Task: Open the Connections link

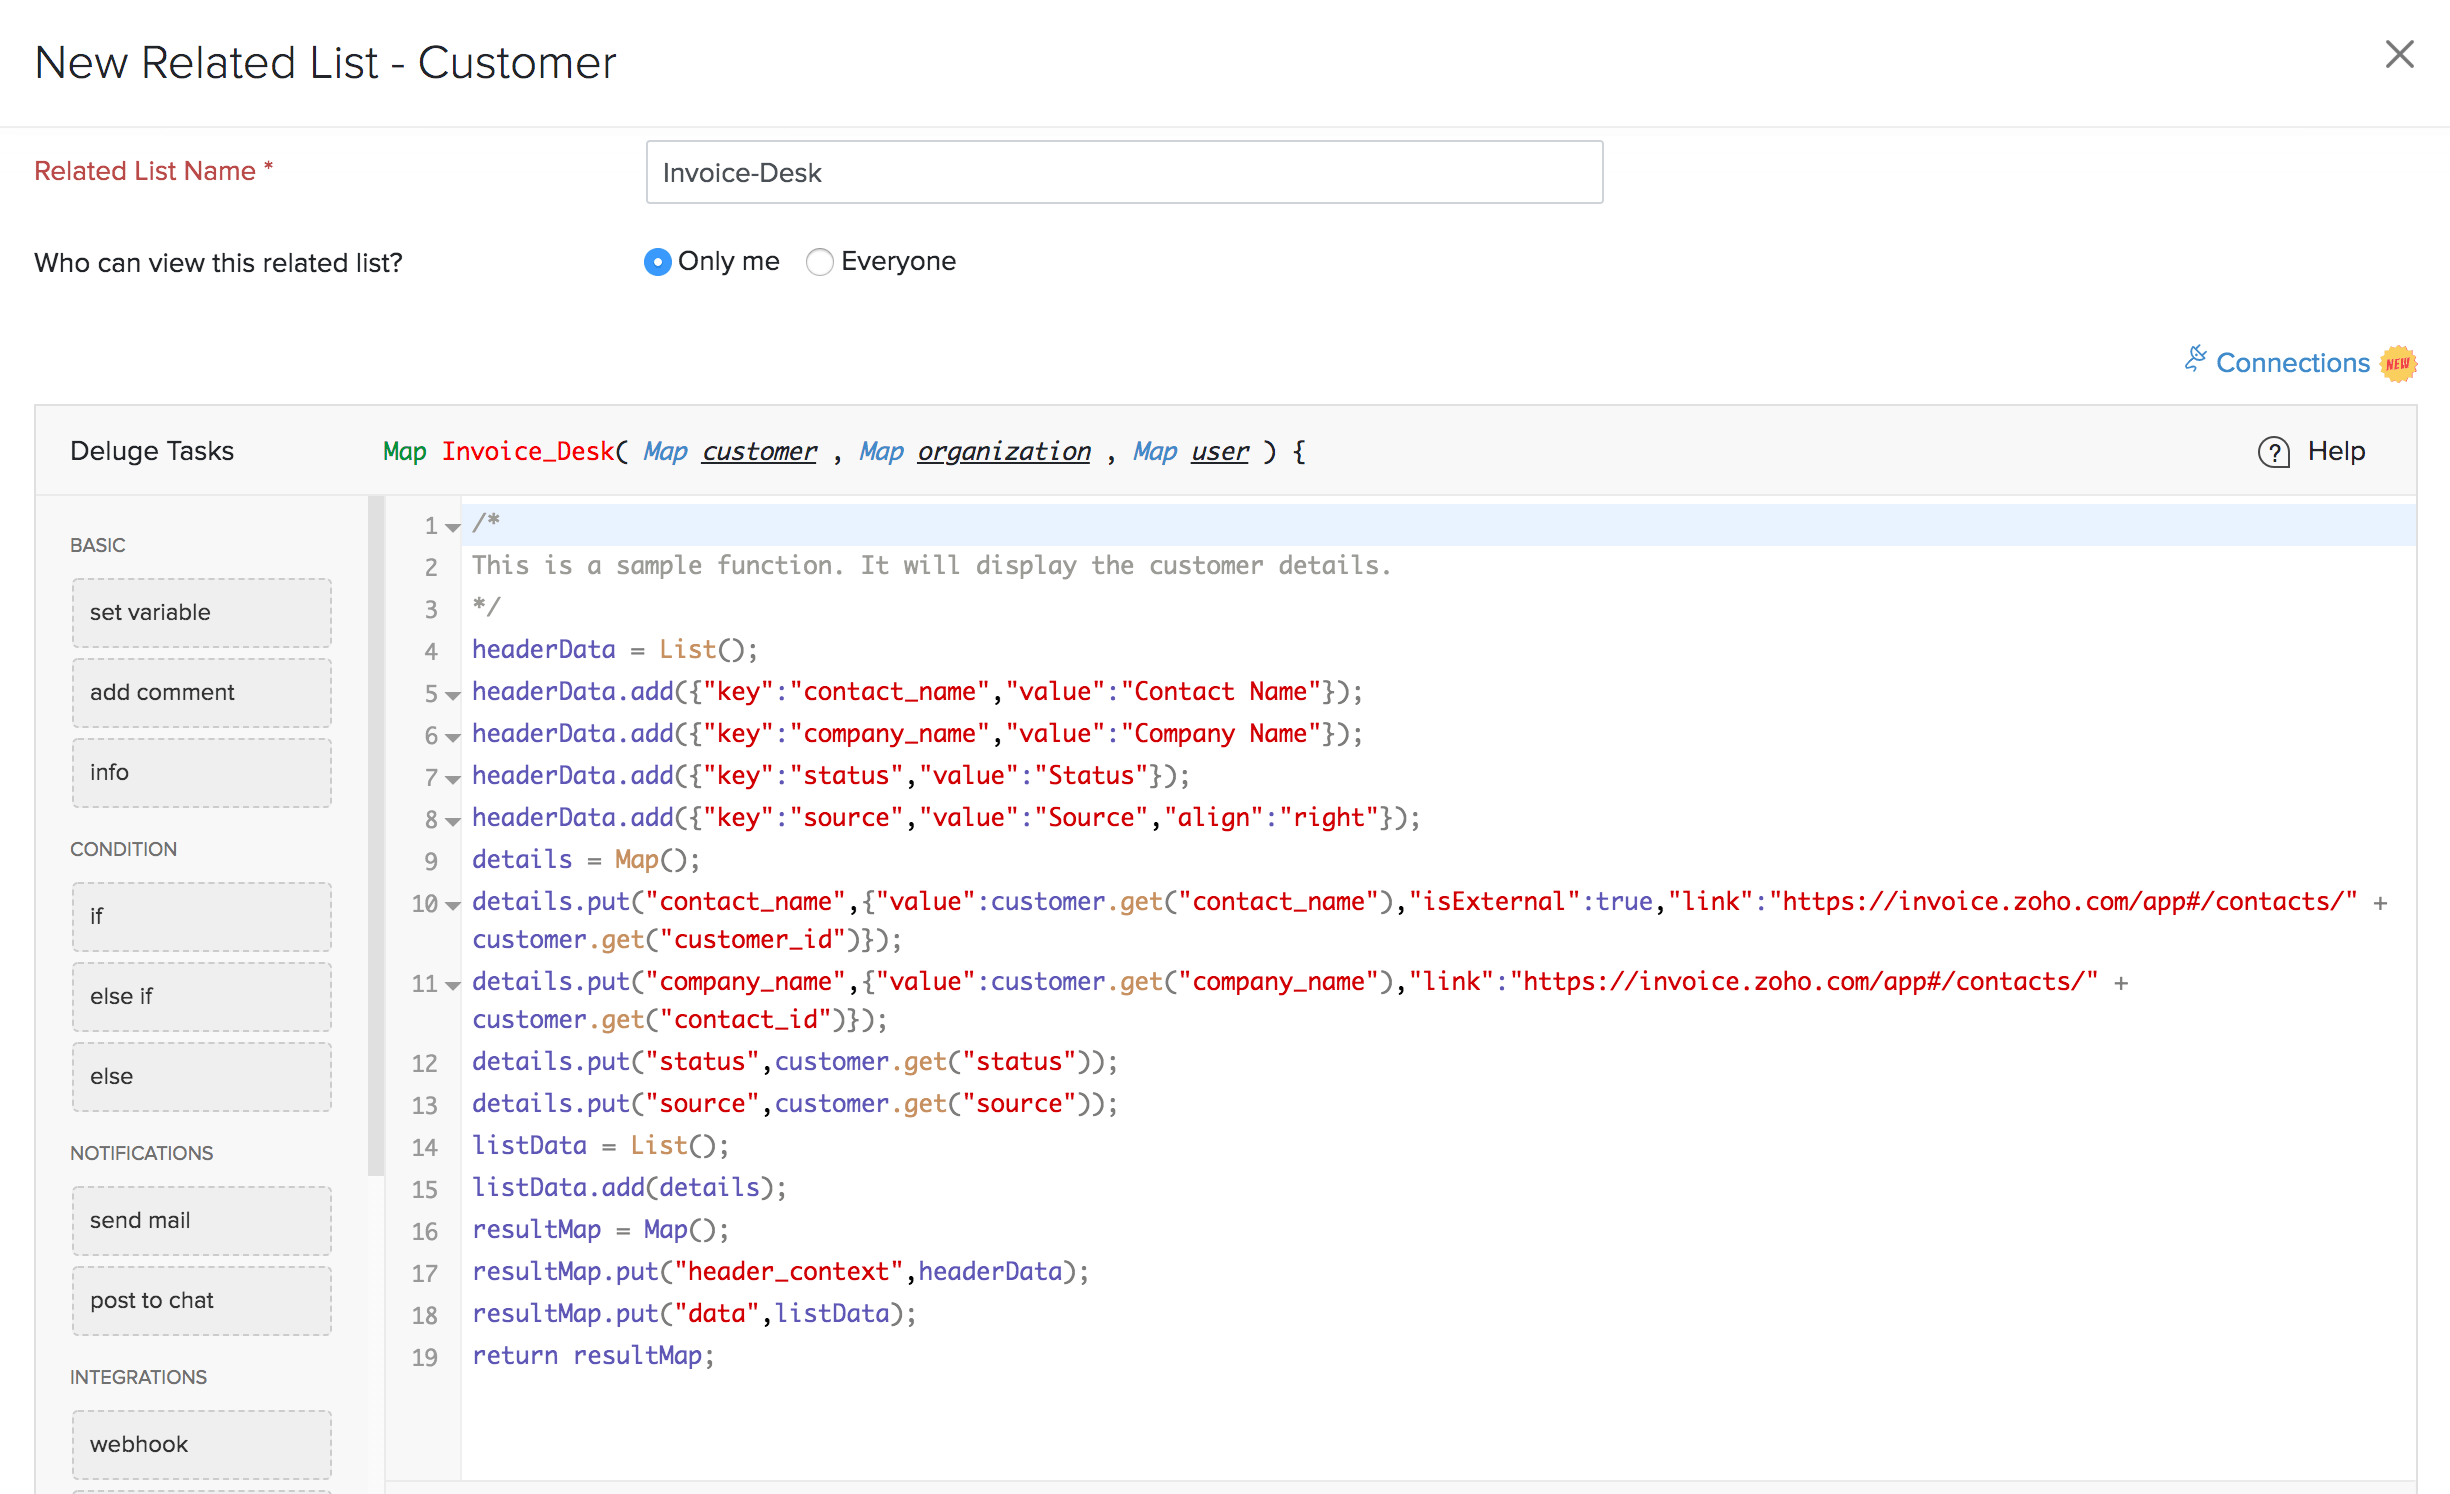Action: click(x=2292, y=363)
